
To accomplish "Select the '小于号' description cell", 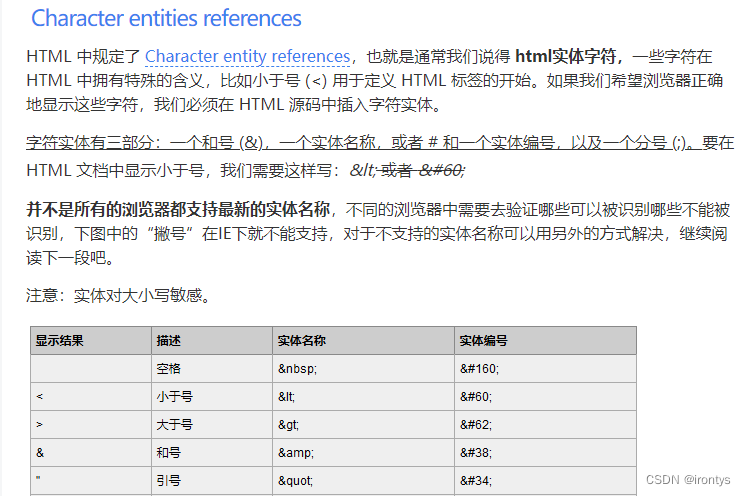I will pyautogui.click(x=212, y=397).
